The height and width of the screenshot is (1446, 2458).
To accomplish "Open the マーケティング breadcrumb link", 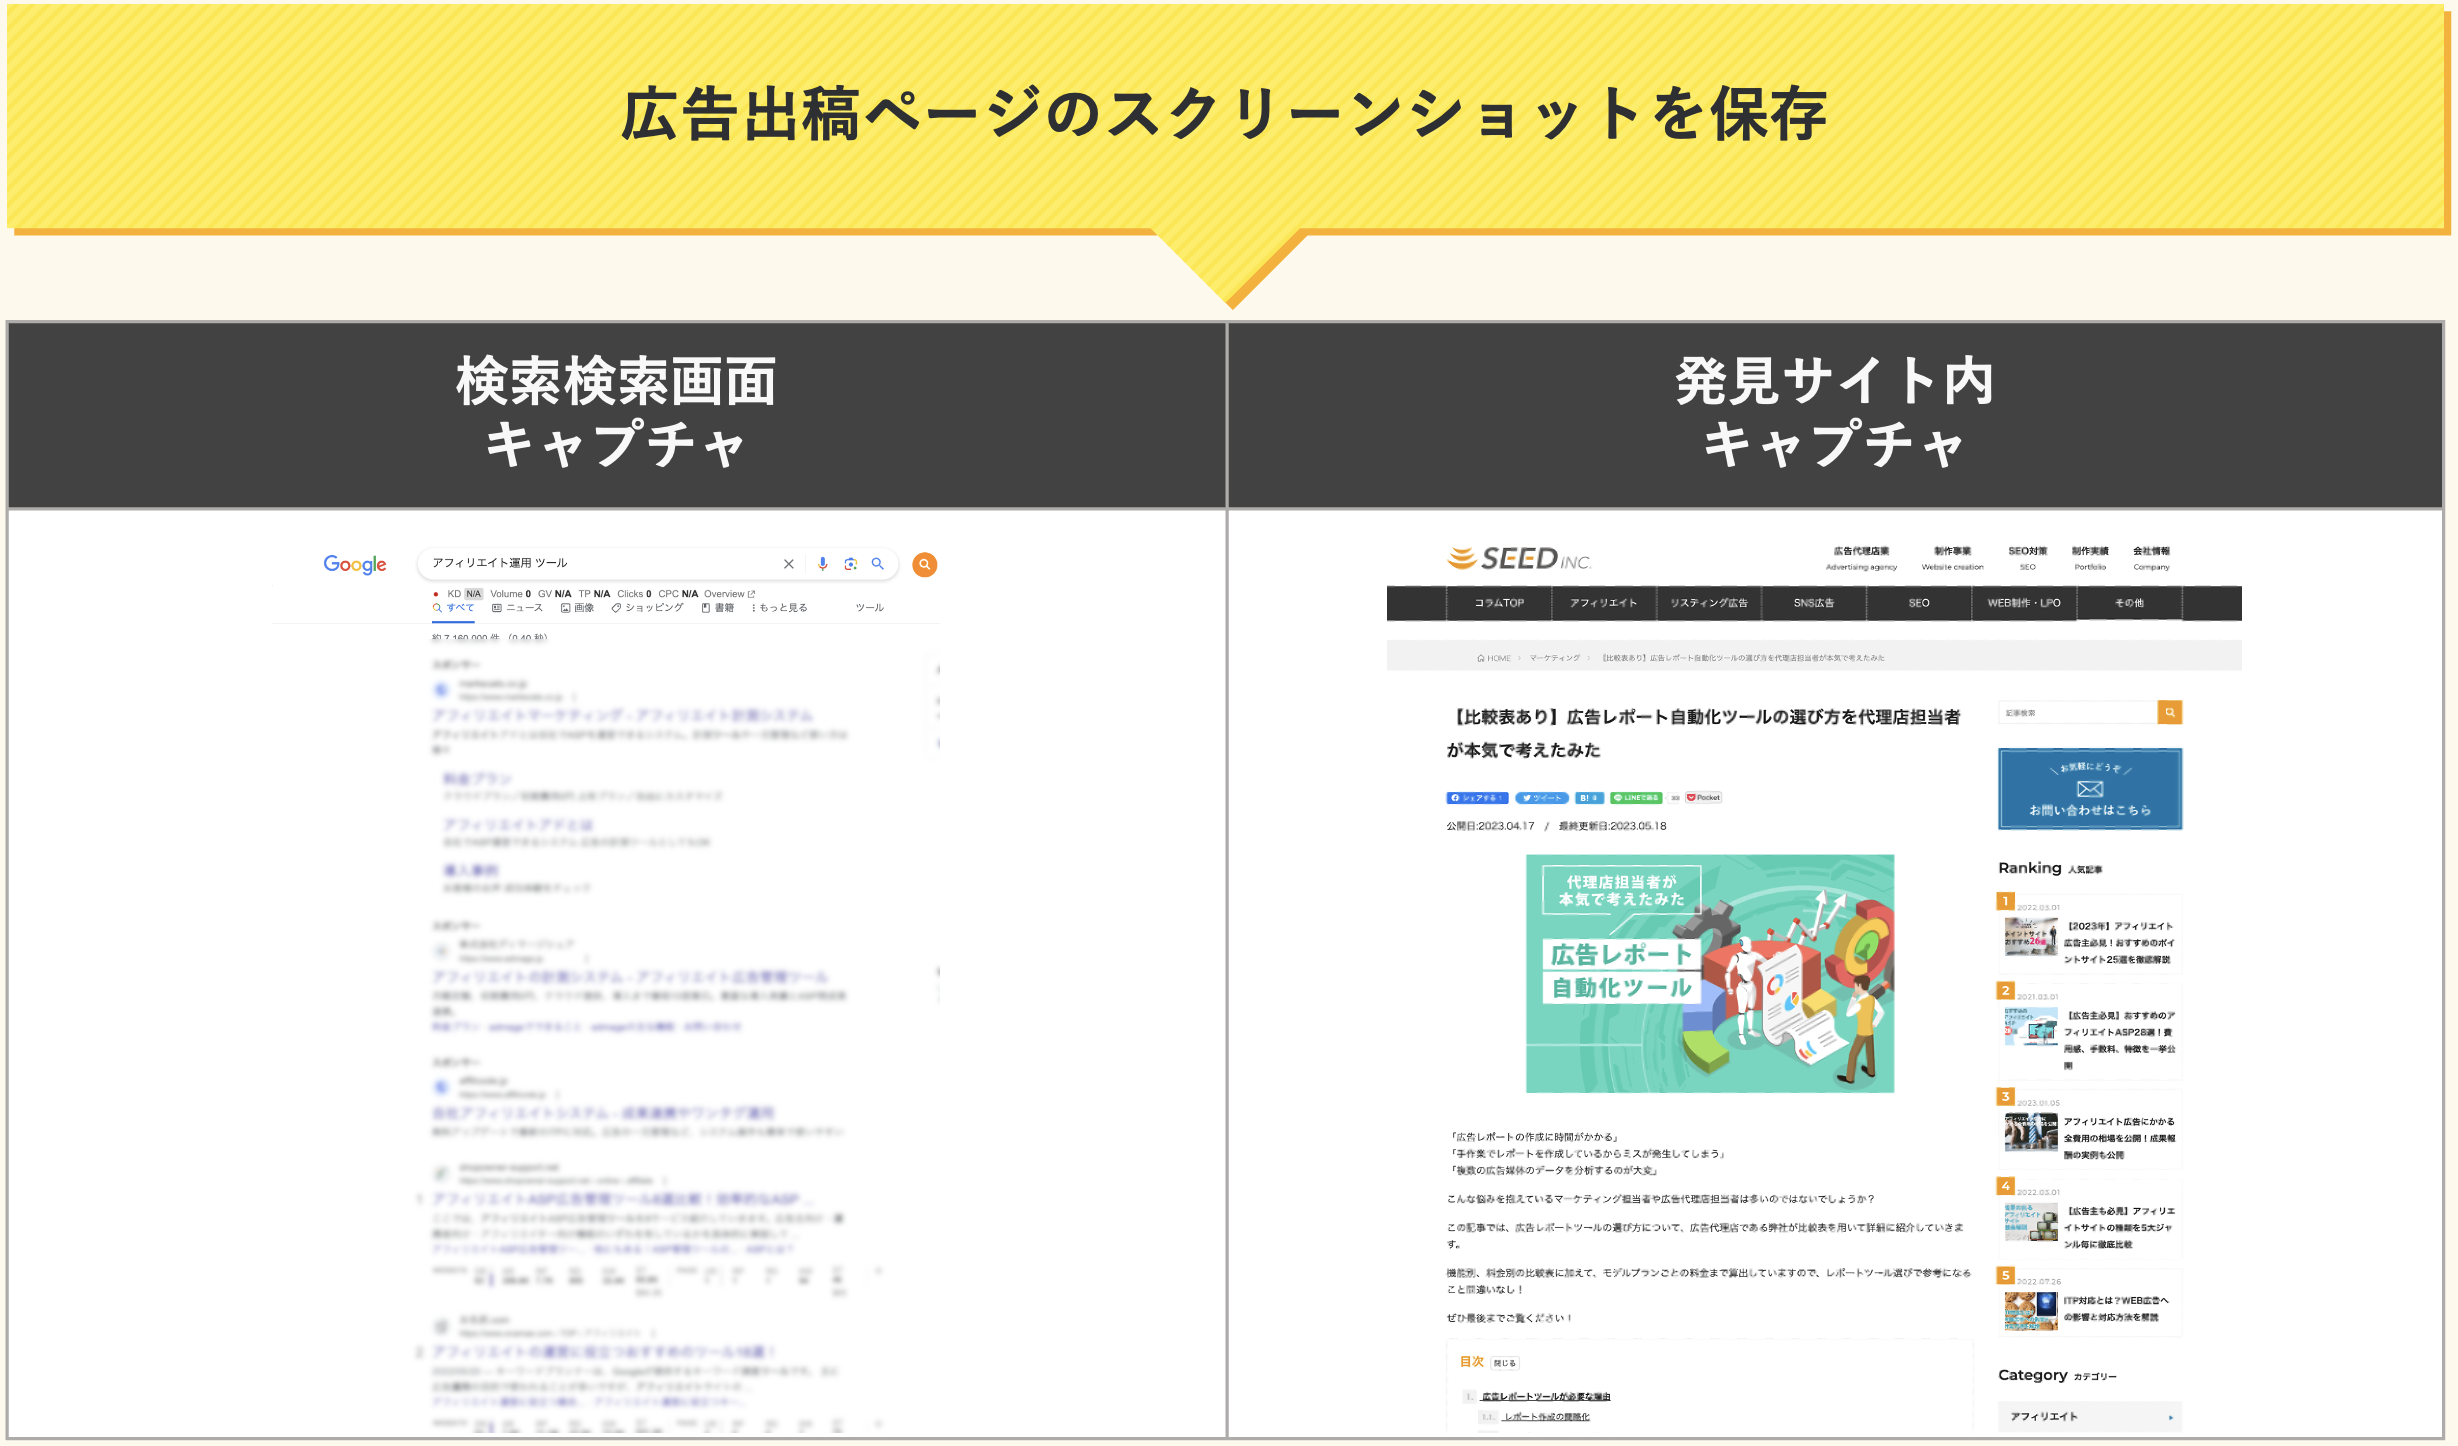I will (x=1554, y=658).
